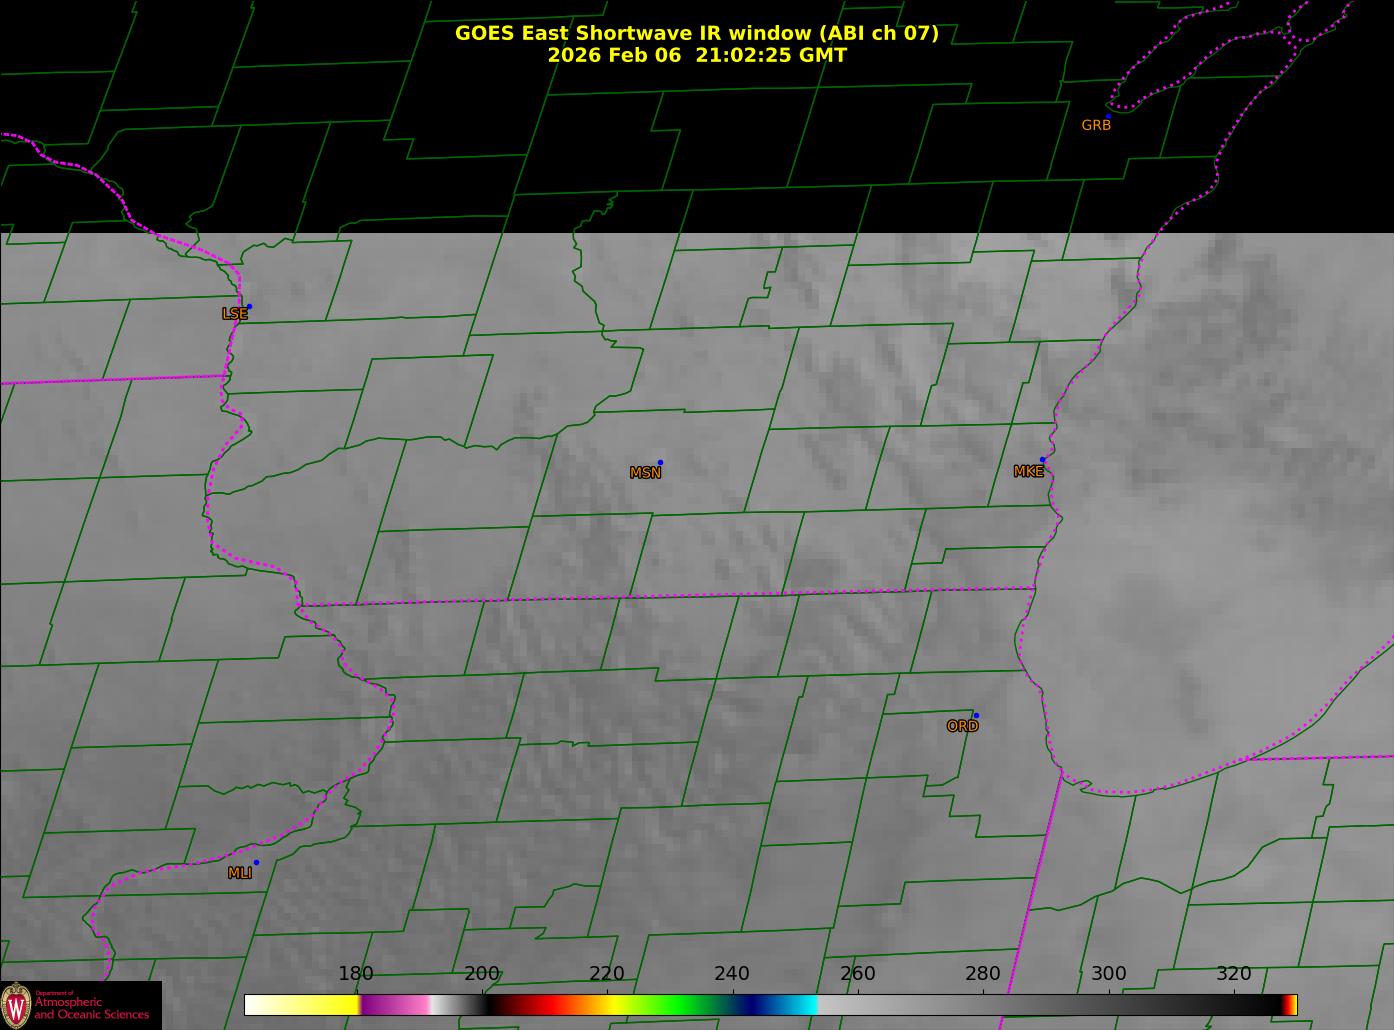
Task: Click the blue dot marker beside MLI
Action: pos(256,862)
